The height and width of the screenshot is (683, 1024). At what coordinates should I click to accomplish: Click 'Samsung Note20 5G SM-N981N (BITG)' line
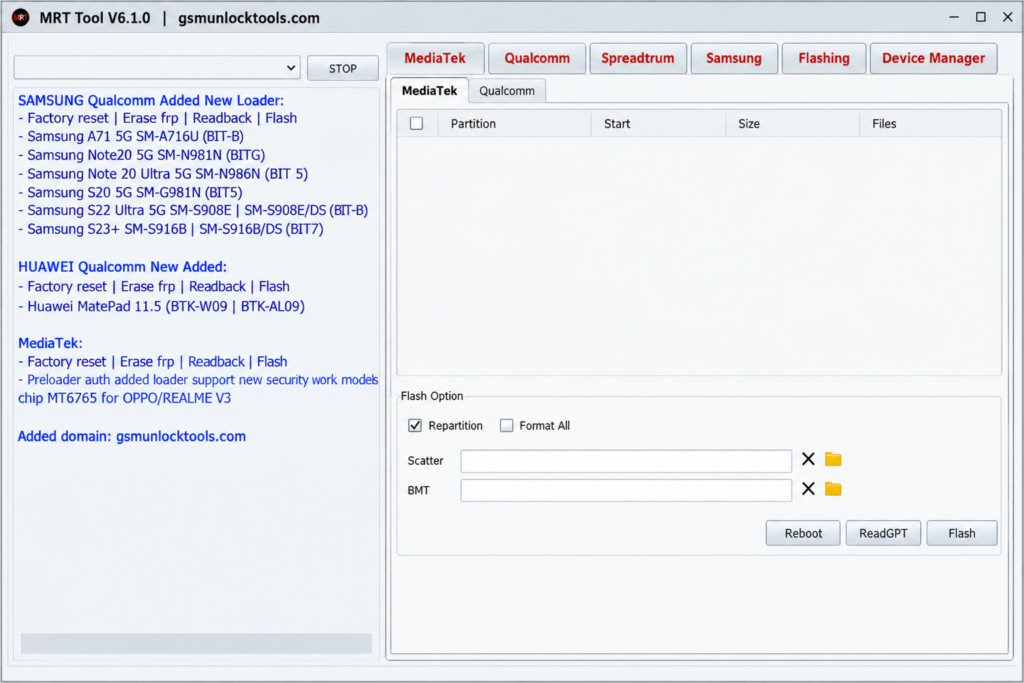(x=142, y=155)
